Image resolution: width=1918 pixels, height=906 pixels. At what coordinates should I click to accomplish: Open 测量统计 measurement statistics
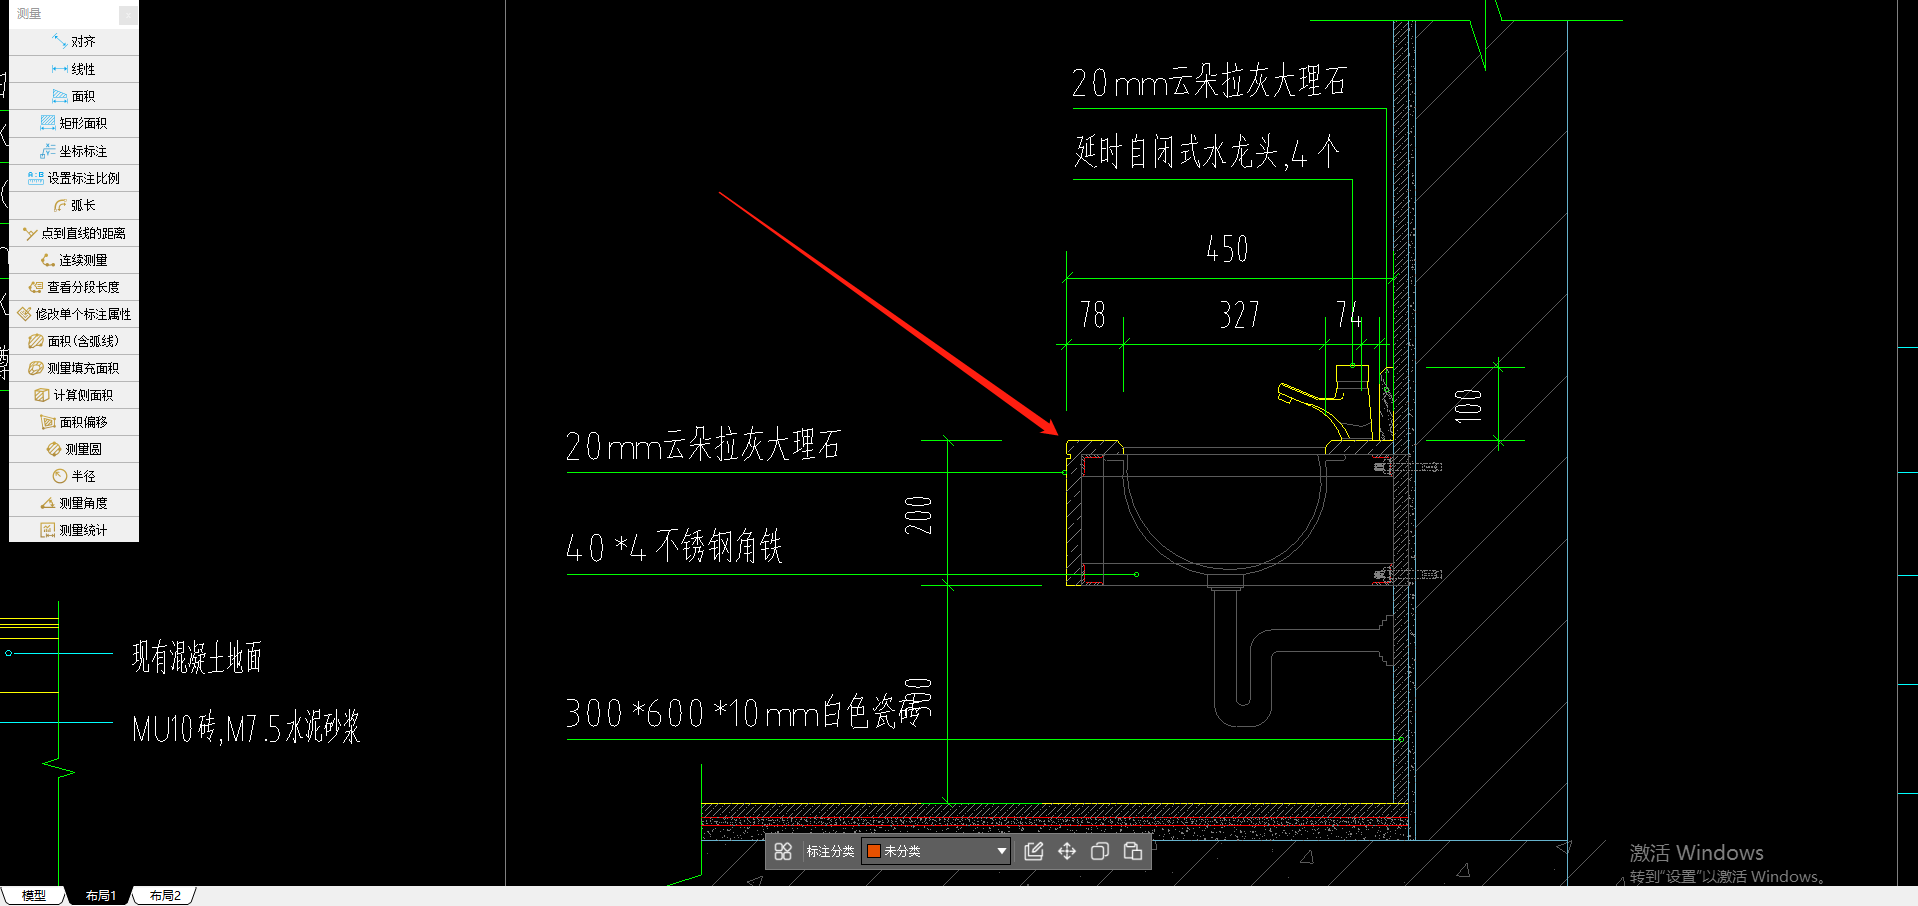[74, 530]
